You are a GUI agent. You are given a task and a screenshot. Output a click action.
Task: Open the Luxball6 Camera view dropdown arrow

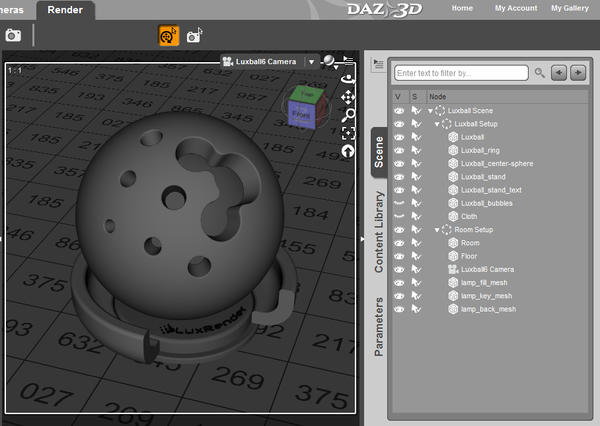point(311,62)
